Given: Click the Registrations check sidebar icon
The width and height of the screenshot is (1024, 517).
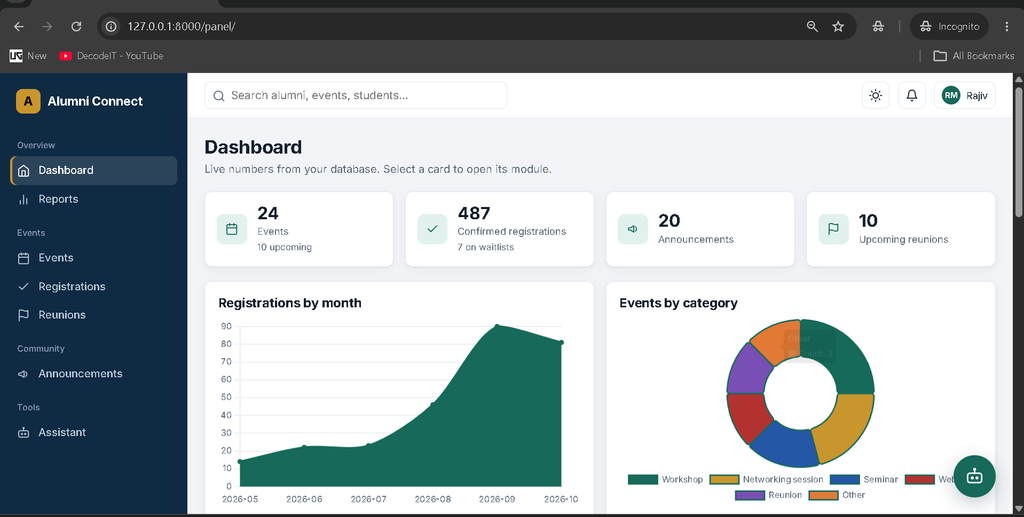Looking at the screenshot, I should click(x=24, y=287).
